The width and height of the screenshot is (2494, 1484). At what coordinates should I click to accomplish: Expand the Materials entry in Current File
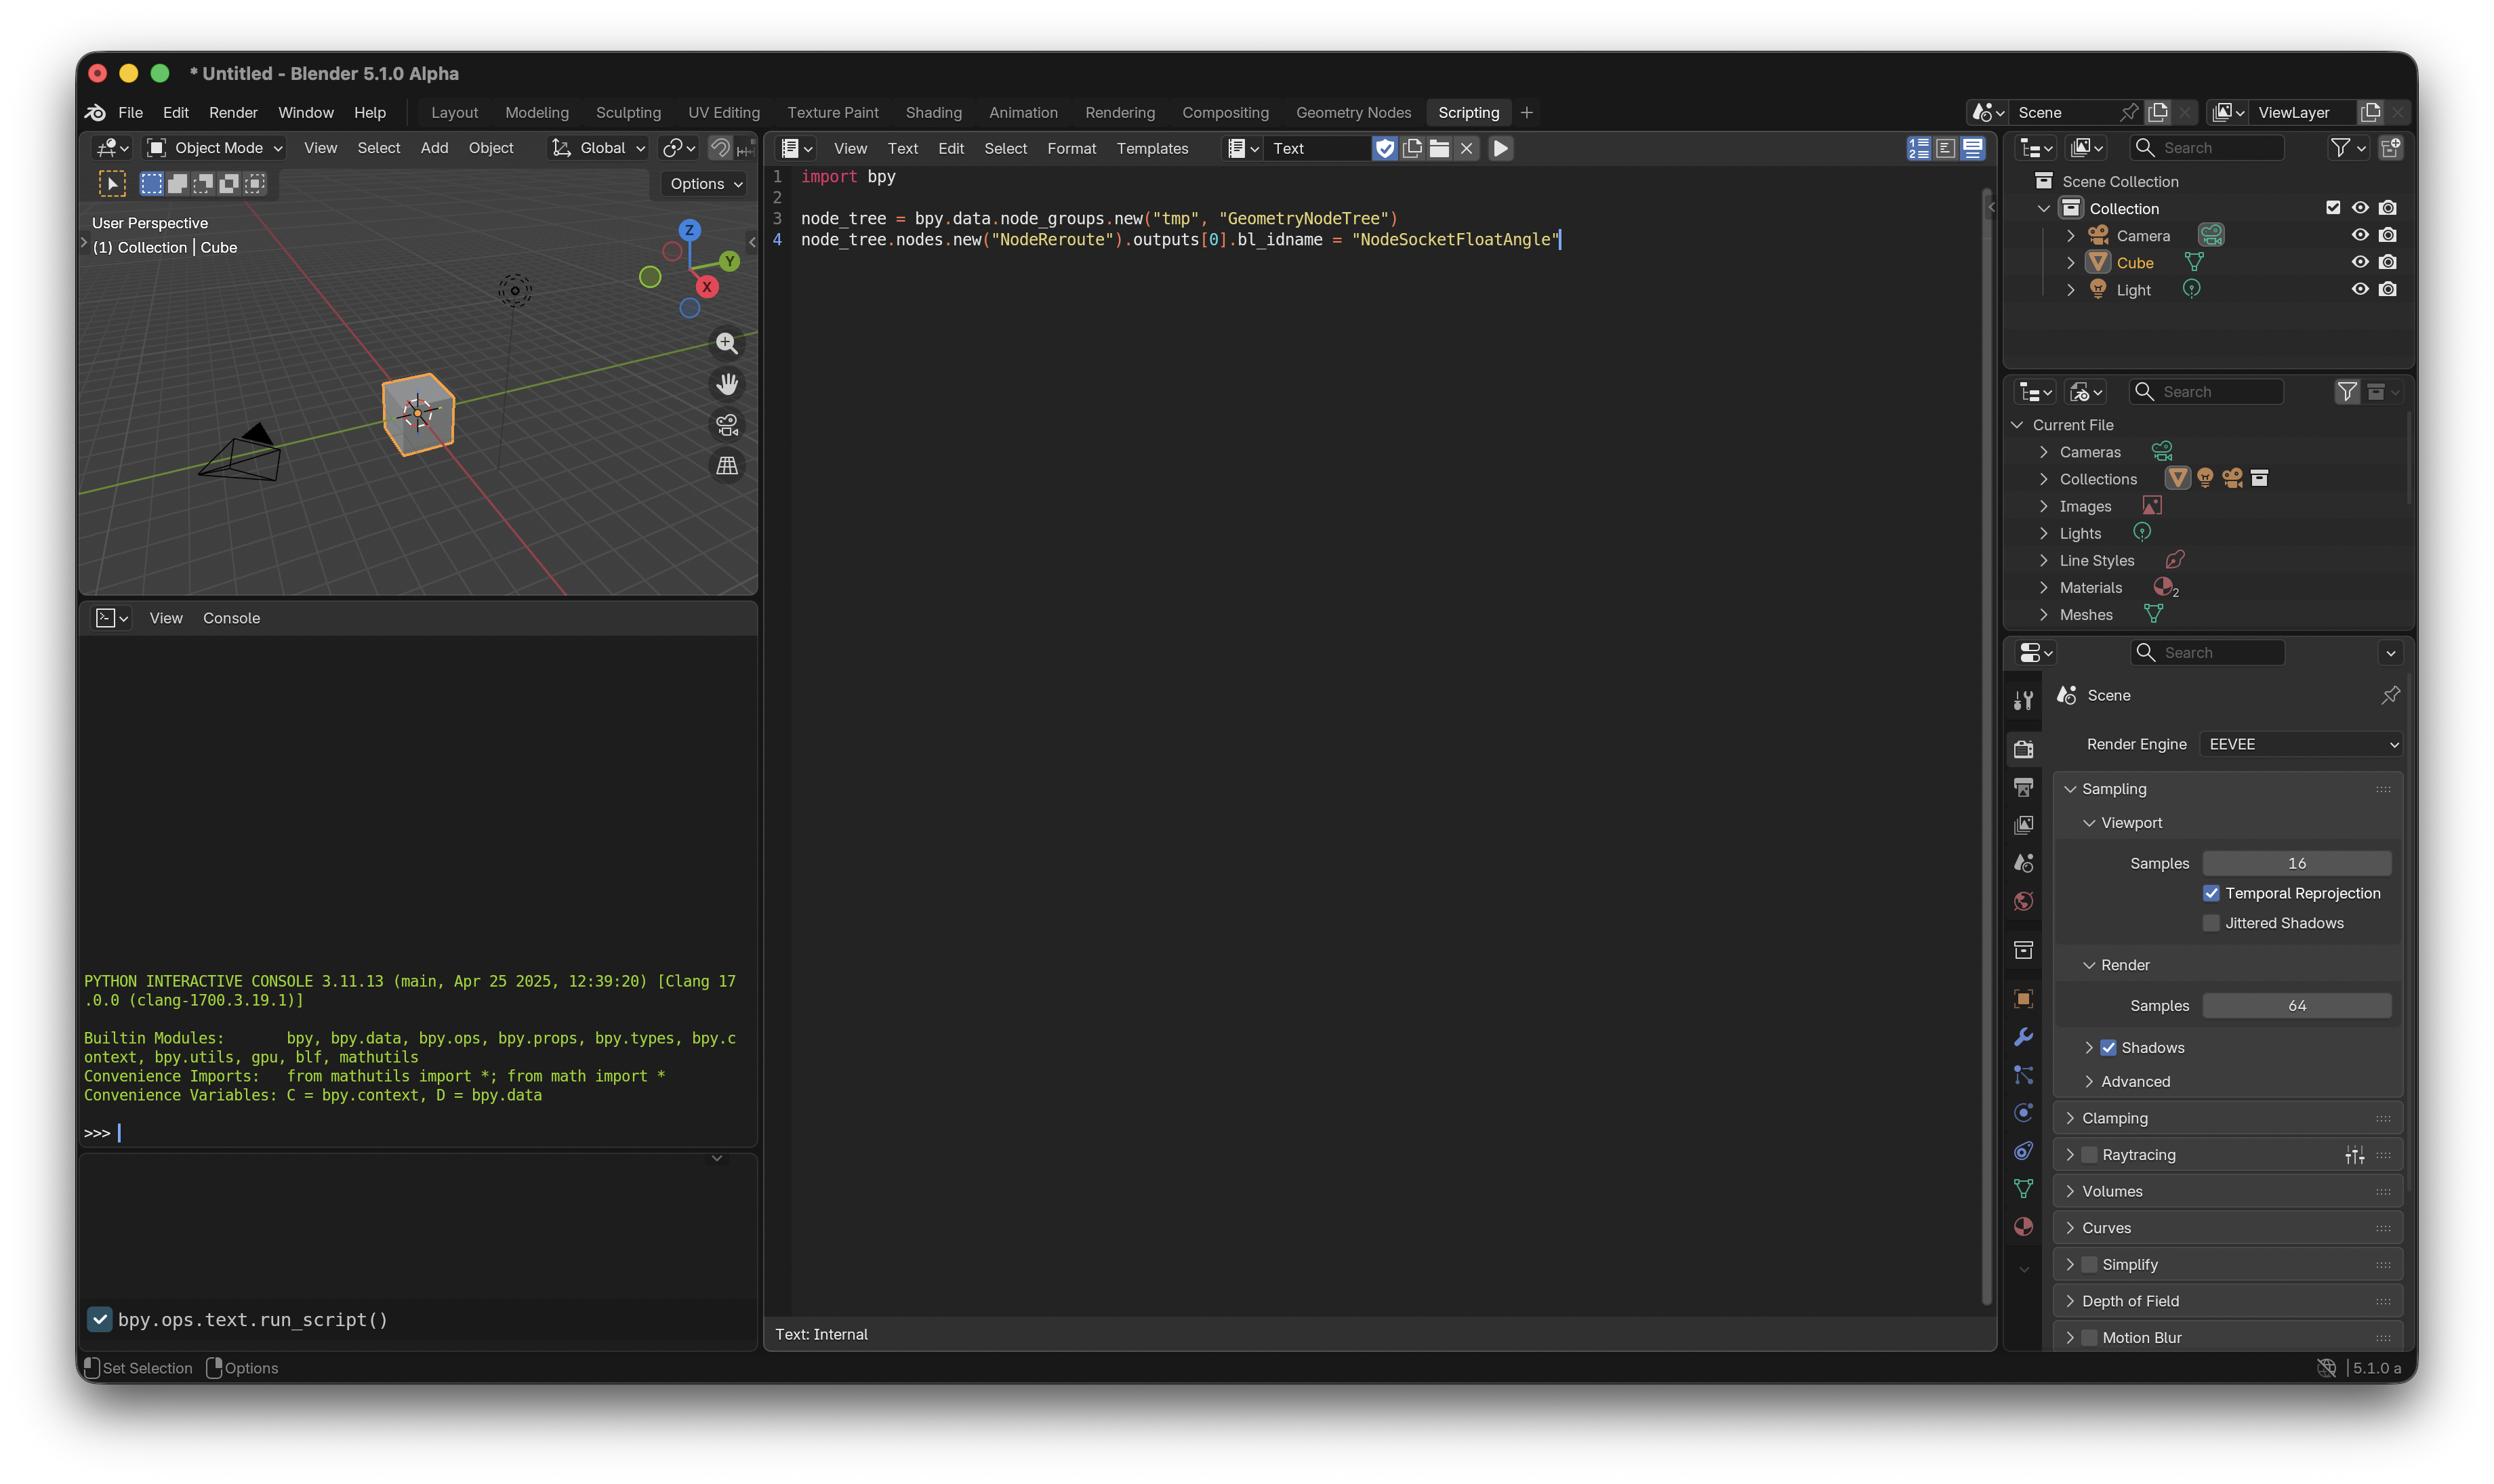pyautogui.click(x=2044, y=588)
